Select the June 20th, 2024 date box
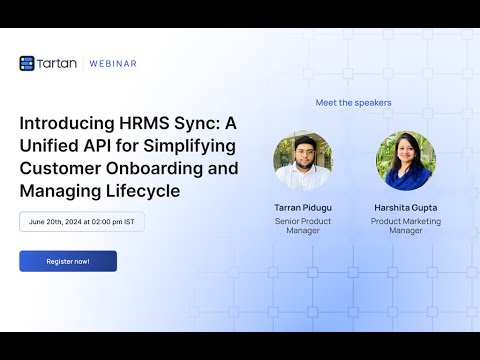 point(82,222)
